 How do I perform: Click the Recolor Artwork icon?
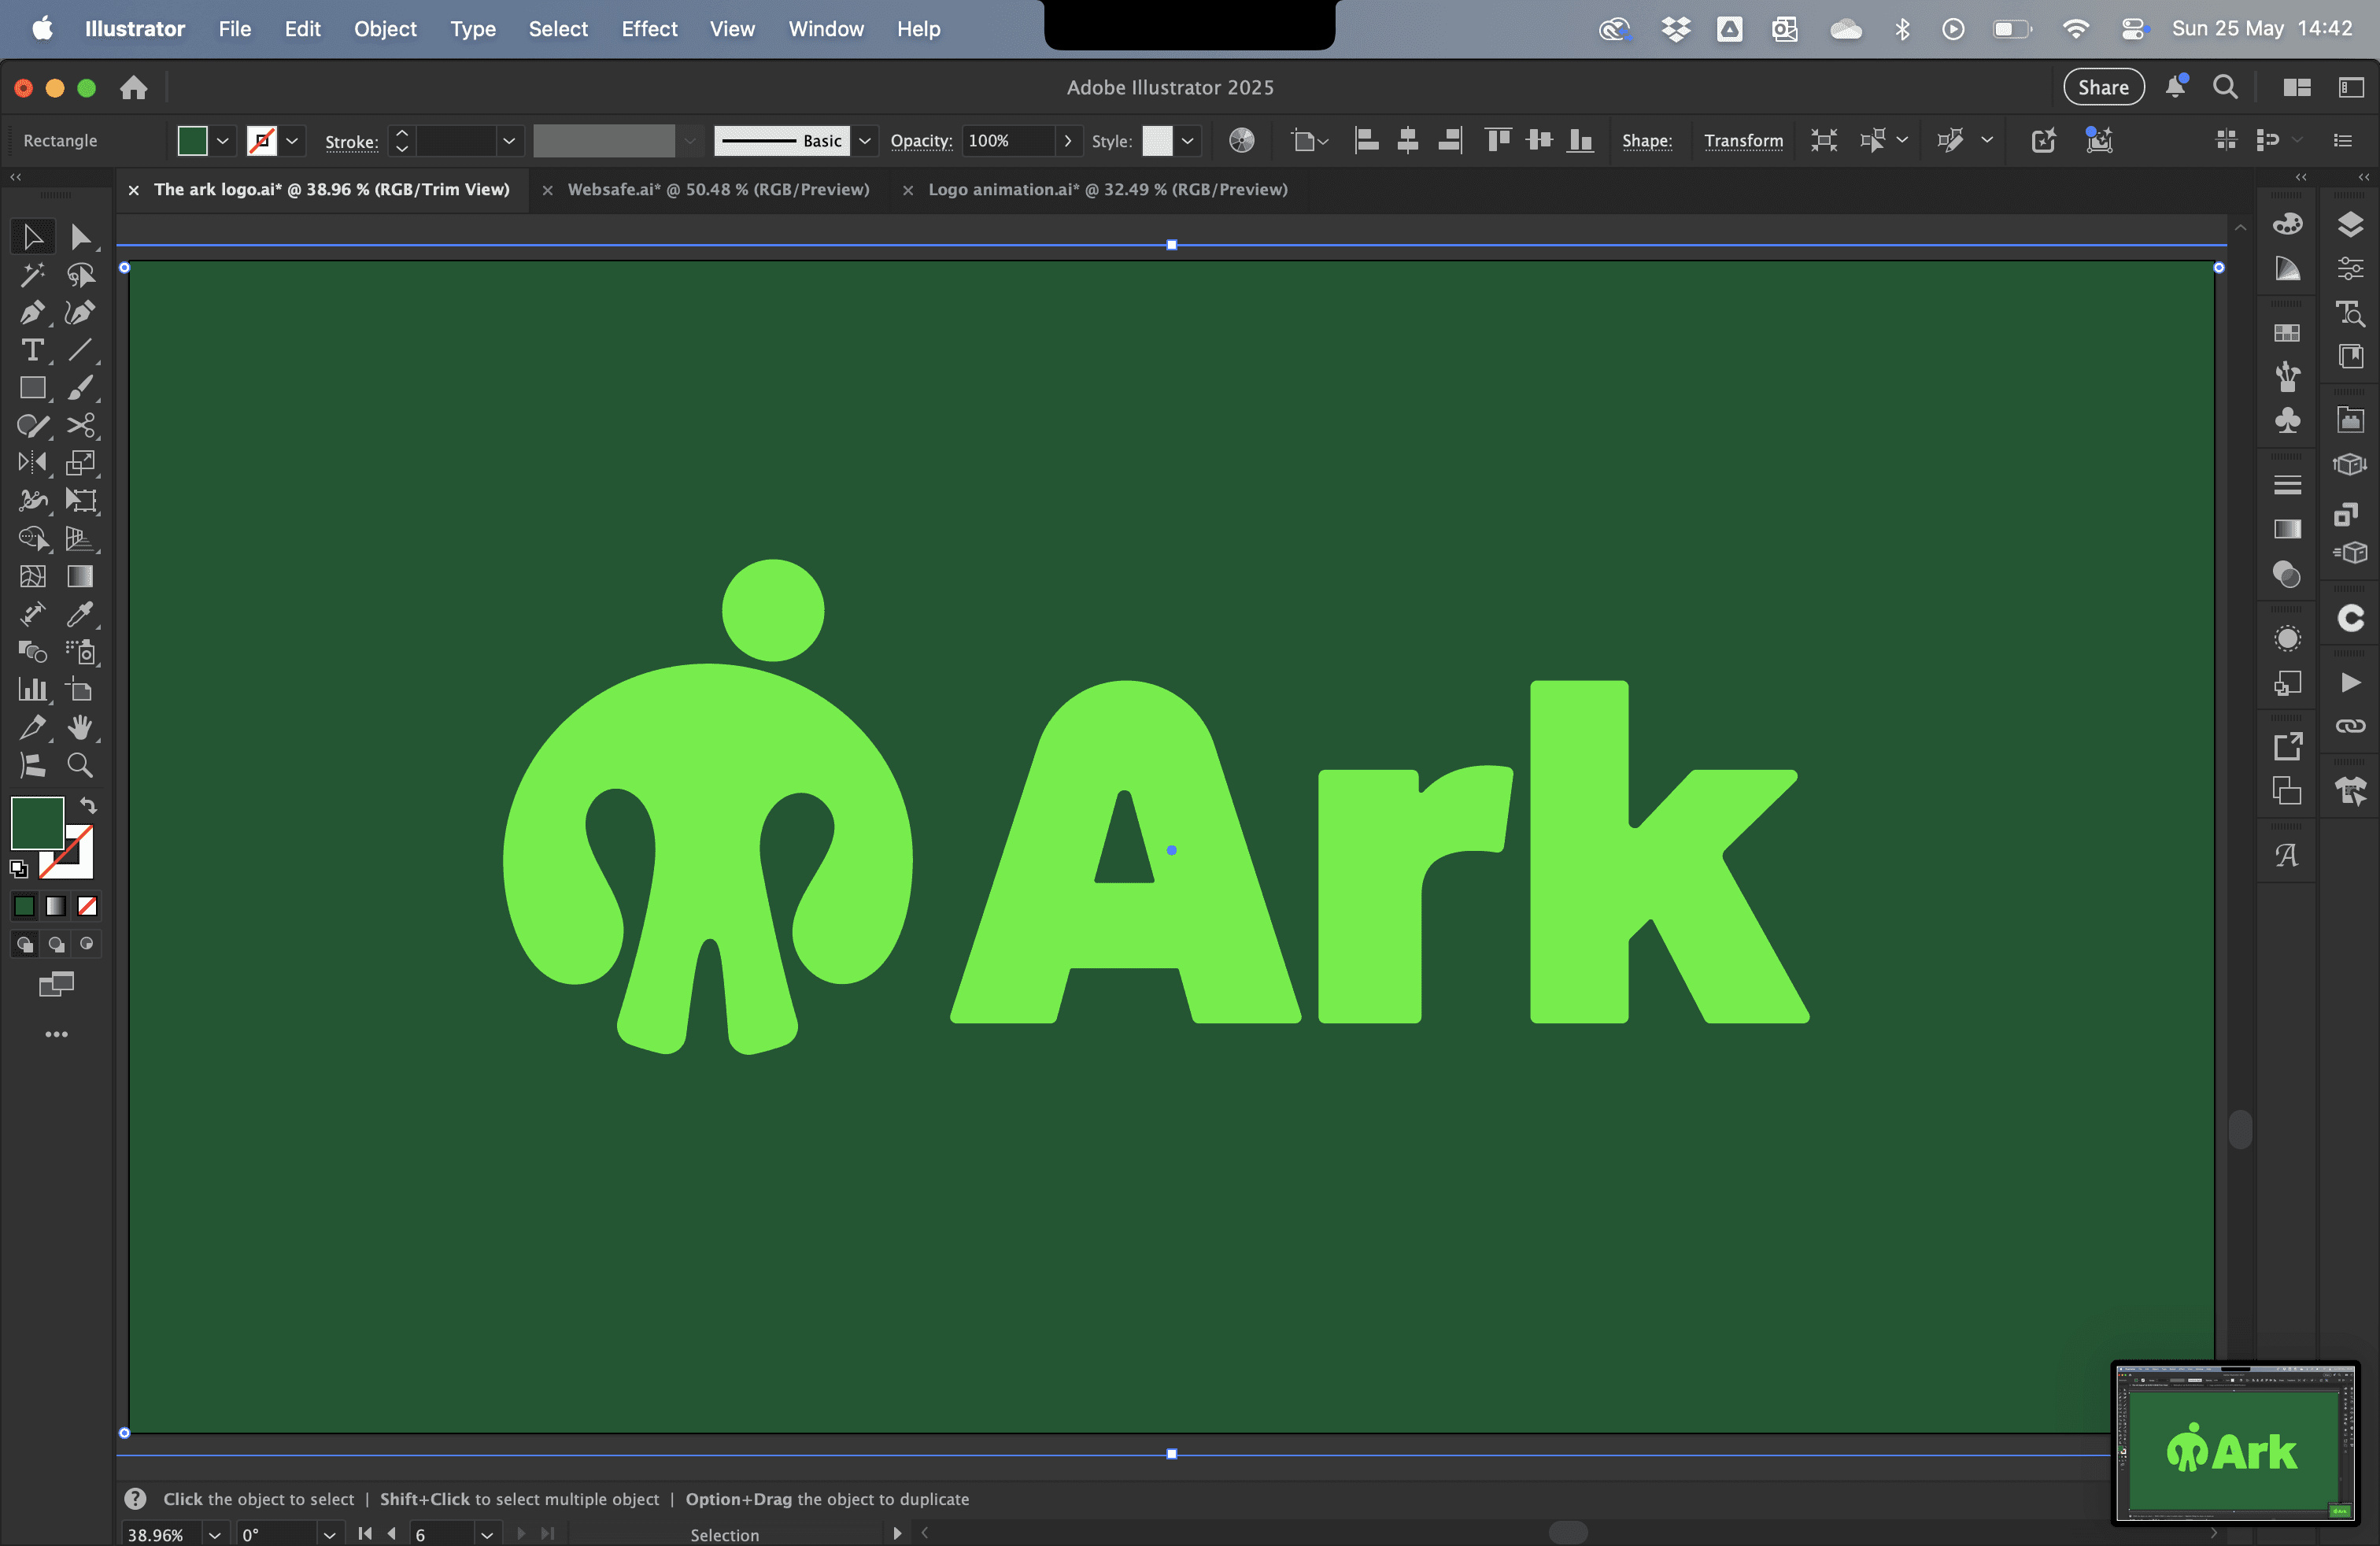coord(1241,141)
